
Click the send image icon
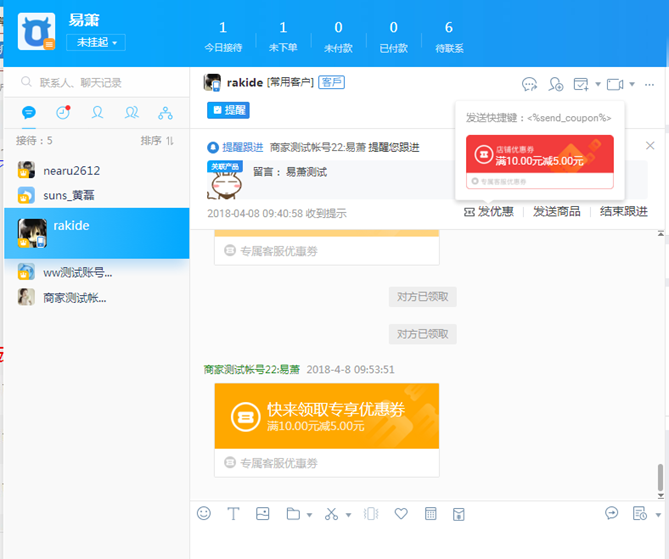tap(263, 513)
